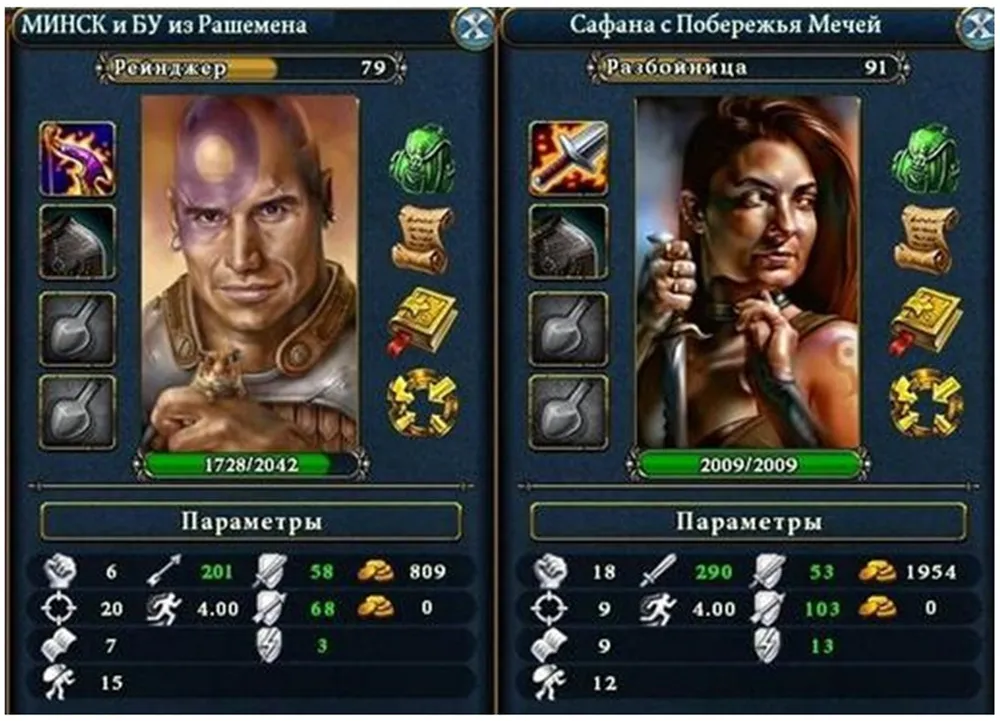Viewport: 1000px width, 721px height.
Task: Click Minsc's golden arrows ring icon
Action: (x=423, y=402)
